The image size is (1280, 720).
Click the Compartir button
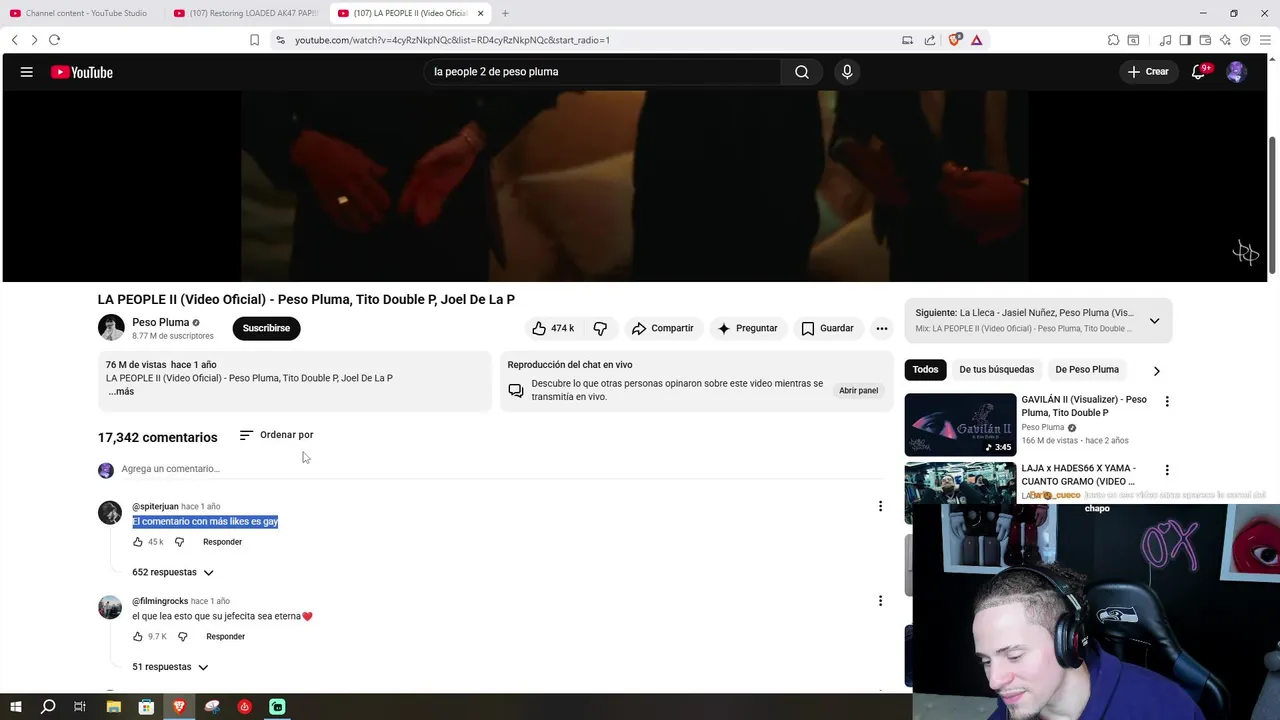662,328
